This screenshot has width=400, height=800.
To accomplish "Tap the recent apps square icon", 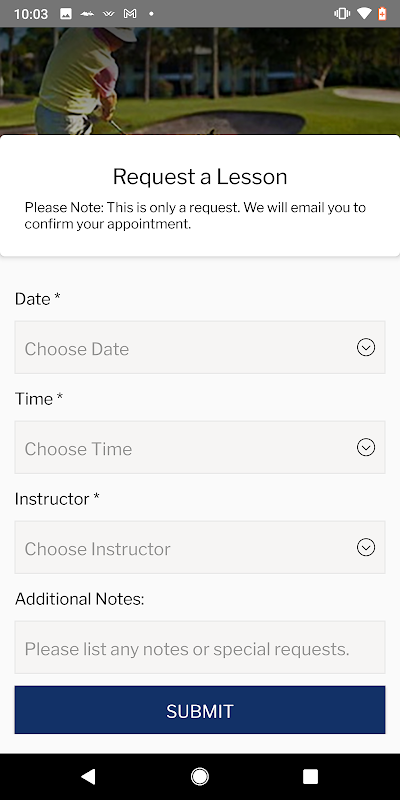I will click(x=310, y=777).
